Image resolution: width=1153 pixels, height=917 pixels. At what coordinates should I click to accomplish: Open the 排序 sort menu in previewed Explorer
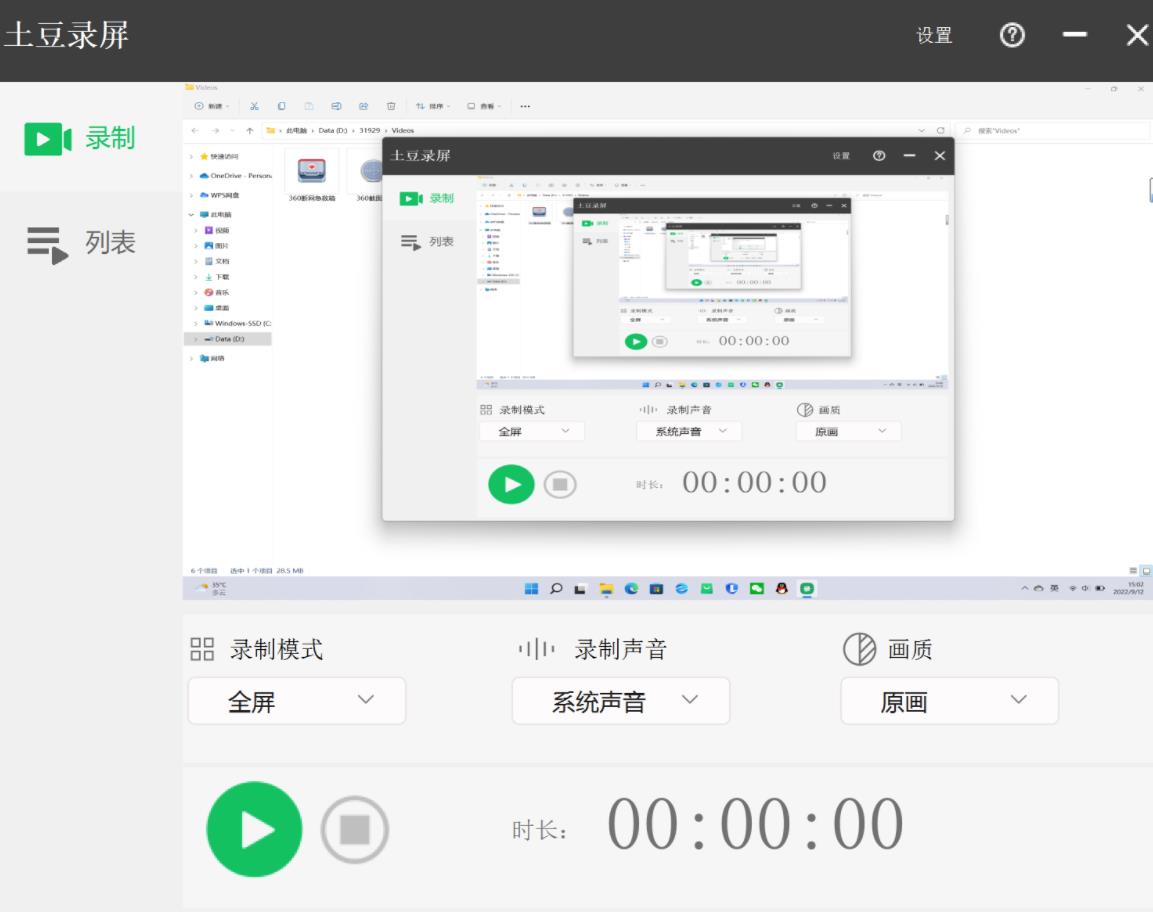(433, 106)
